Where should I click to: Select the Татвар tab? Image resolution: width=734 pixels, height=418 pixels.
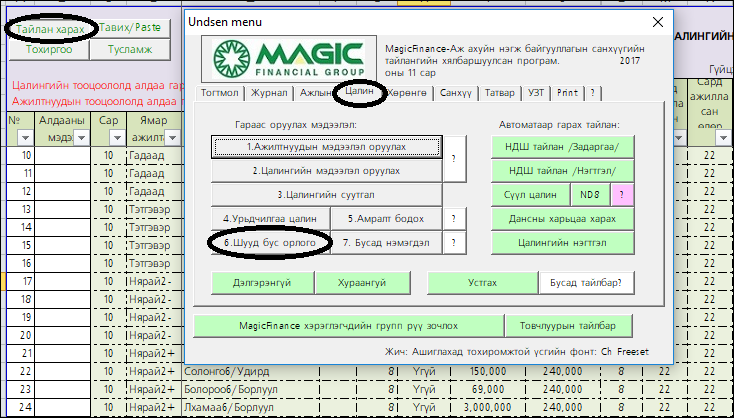501,92
